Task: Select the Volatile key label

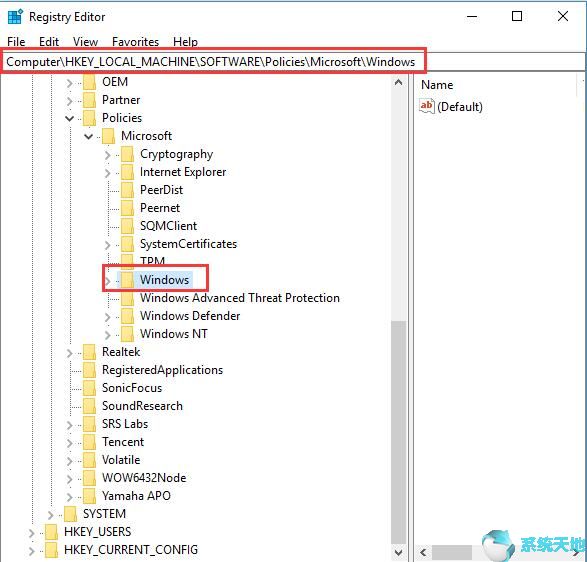Action: pos(121,460)
